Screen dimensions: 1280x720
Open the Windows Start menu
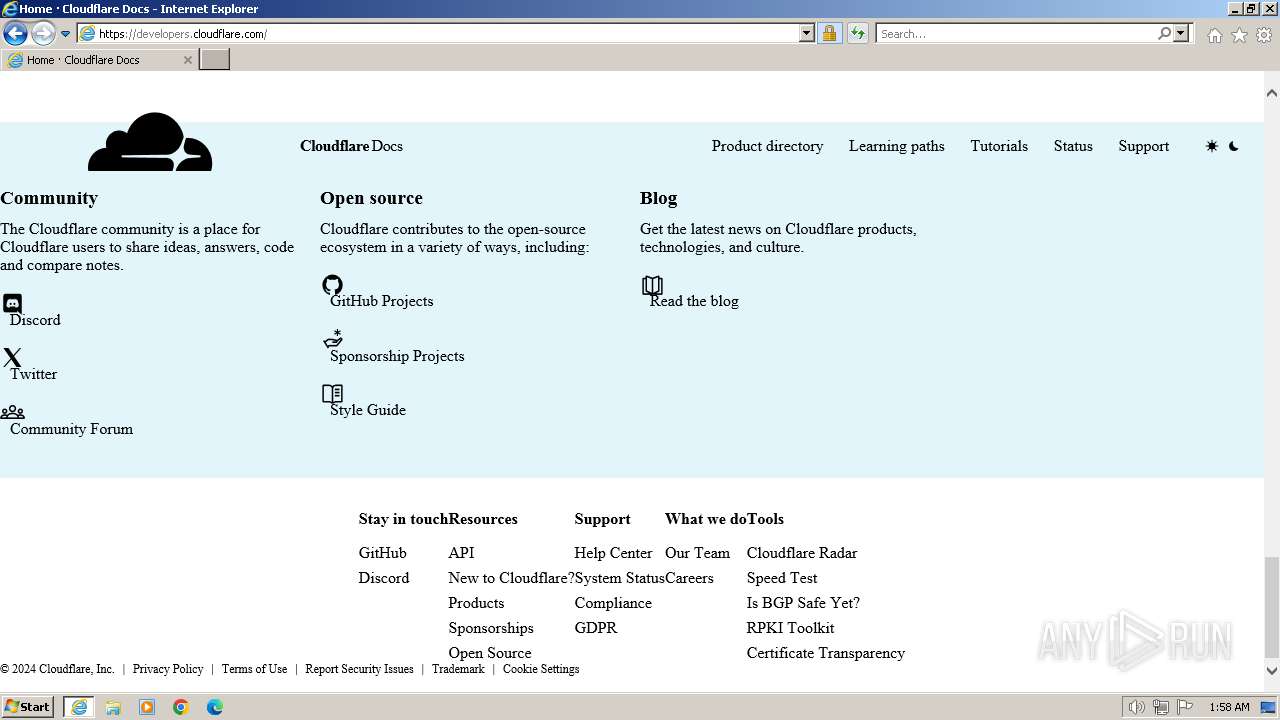[x=28, y=706]
